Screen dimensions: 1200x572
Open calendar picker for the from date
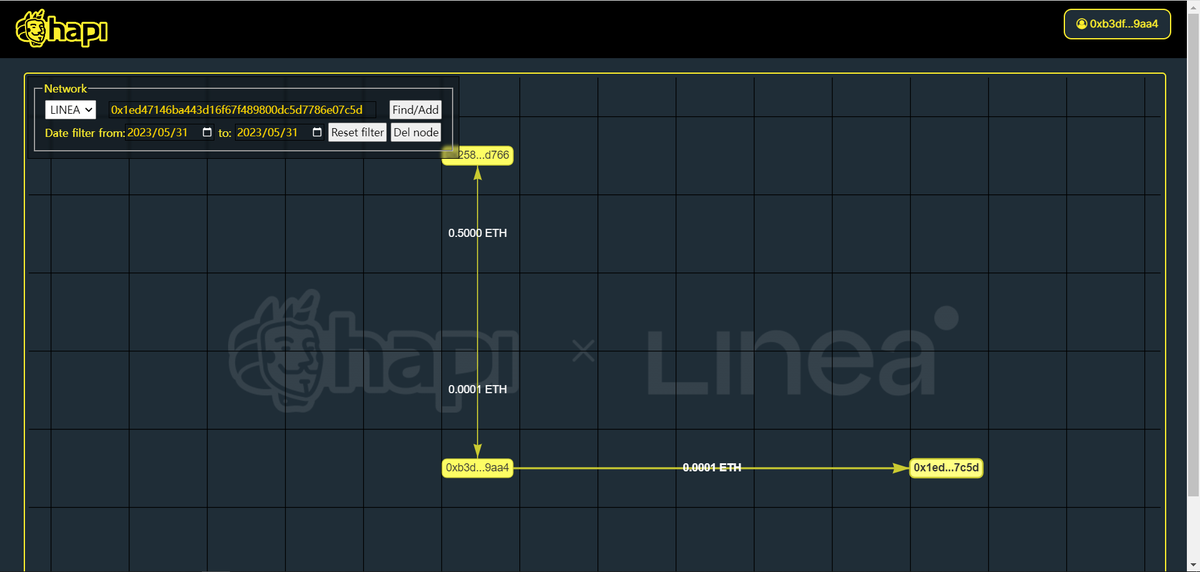click(x=207, y=132)
